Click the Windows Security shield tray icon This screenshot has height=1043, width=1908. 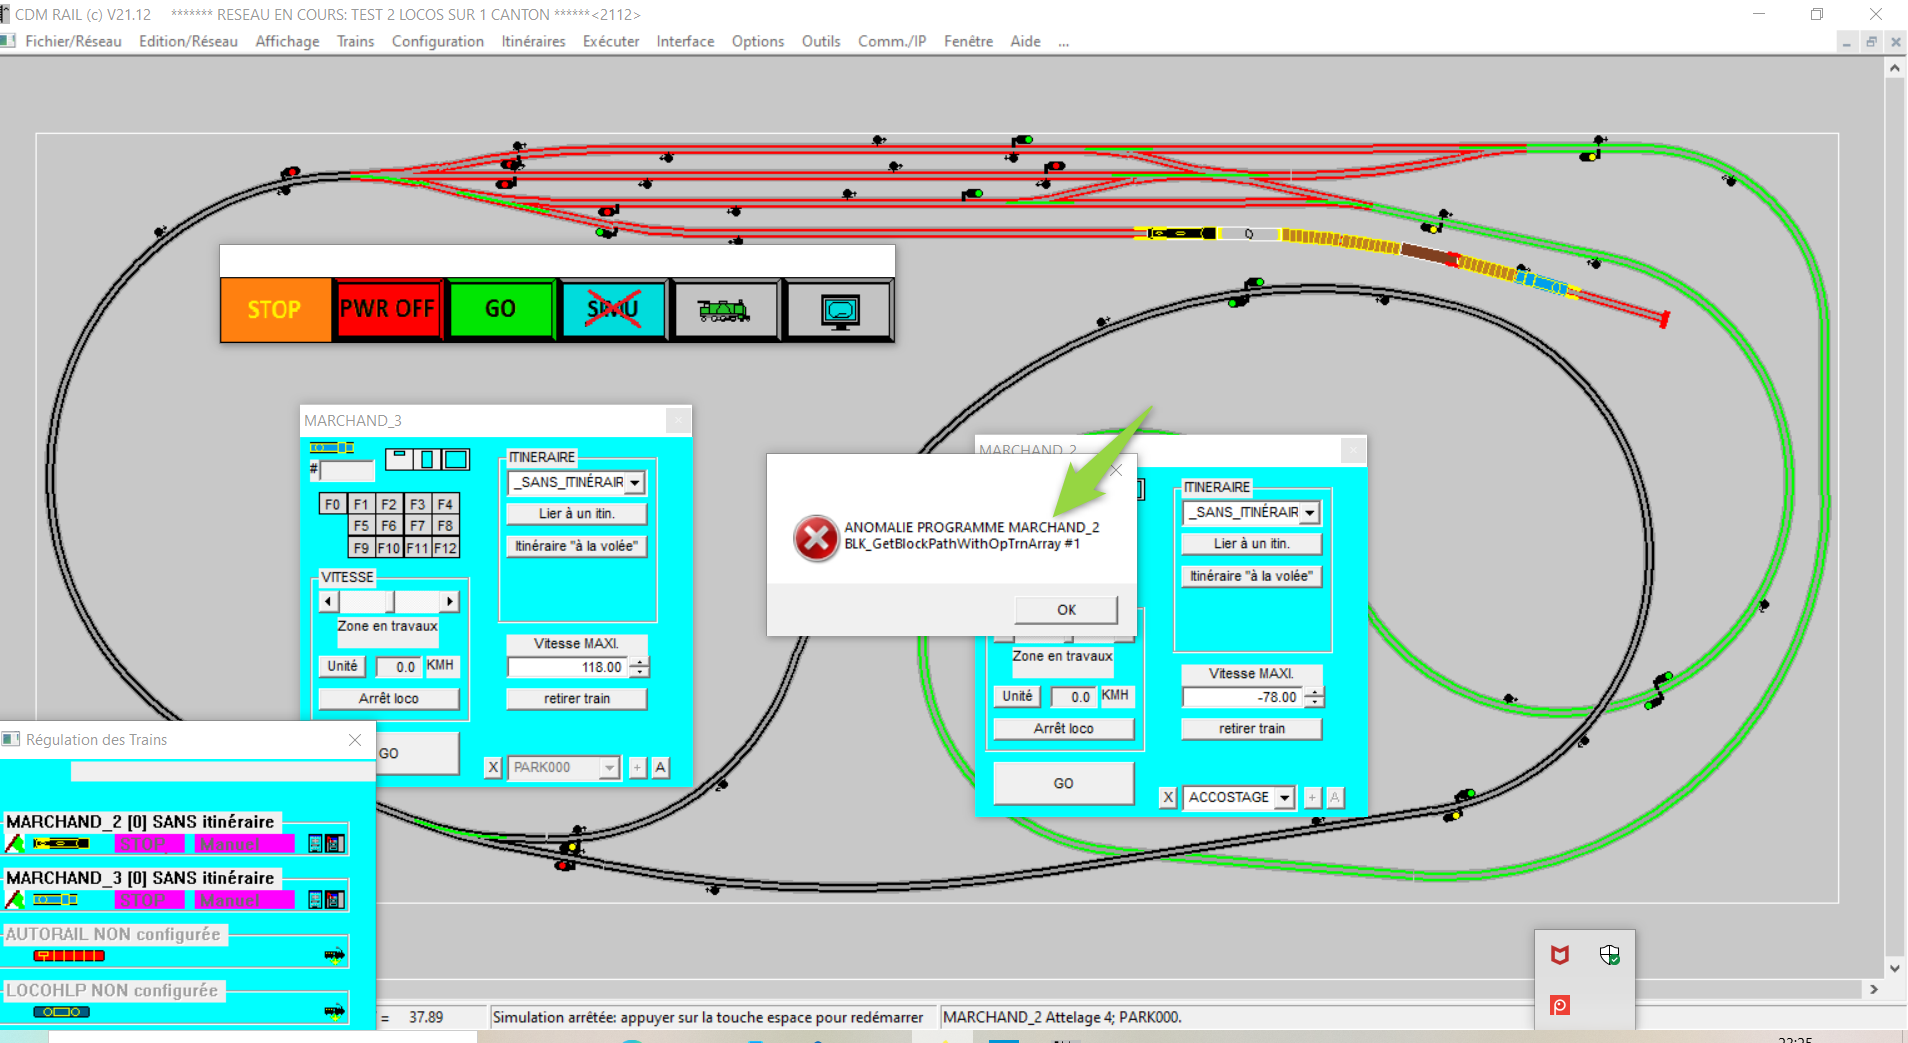click(1609, 955)
